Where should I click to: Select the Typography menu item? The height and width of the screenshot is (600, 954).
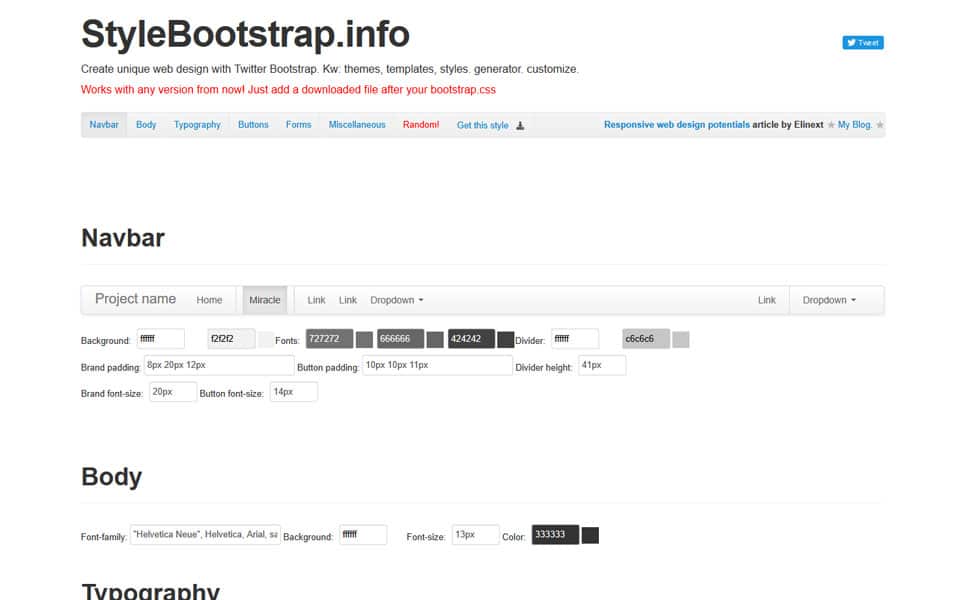tap(196, 124)
